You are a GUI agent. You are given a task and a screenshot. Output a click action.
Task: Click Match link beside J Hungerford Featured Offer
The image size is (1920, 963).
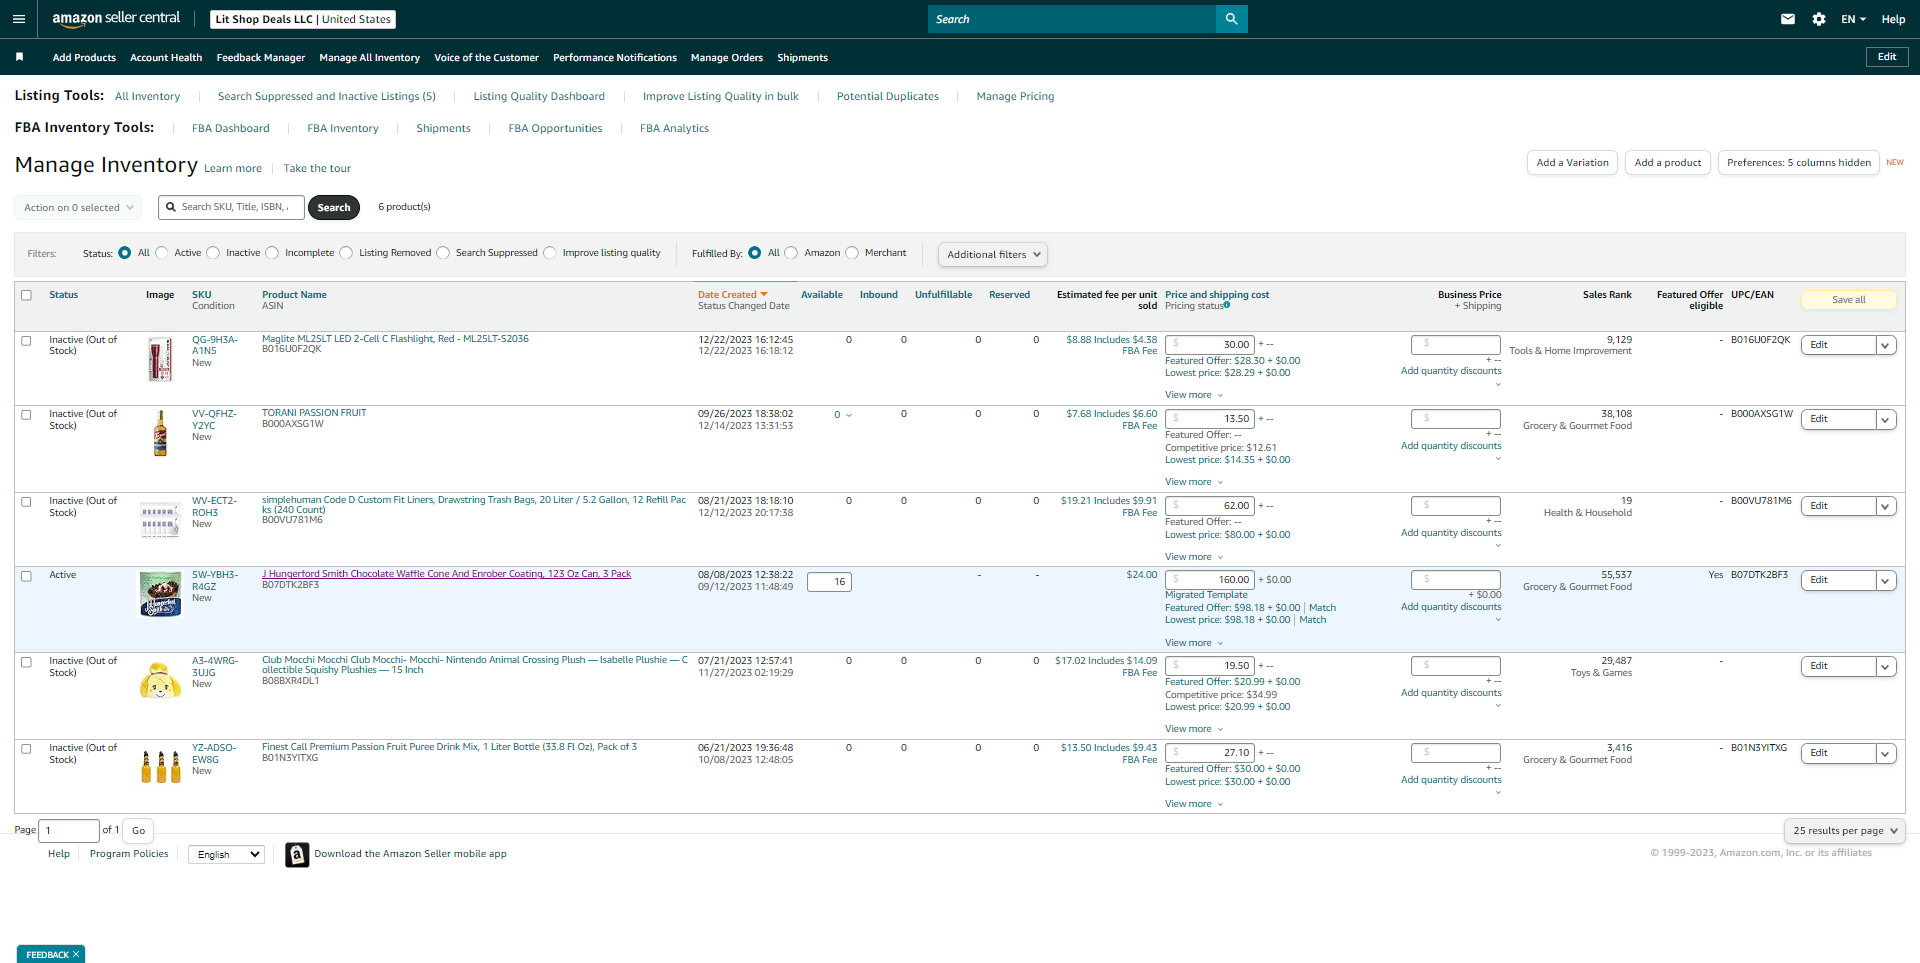click(1322, 607)
